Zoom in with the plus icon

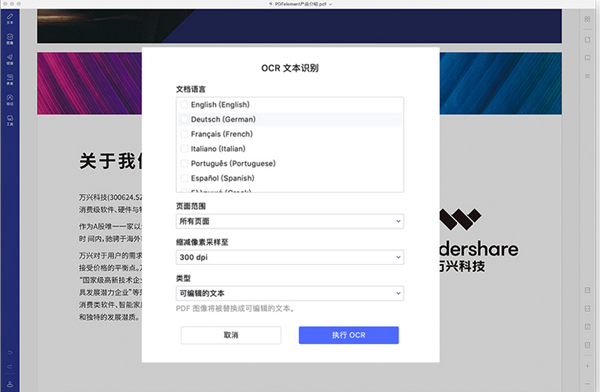[587, 366]
